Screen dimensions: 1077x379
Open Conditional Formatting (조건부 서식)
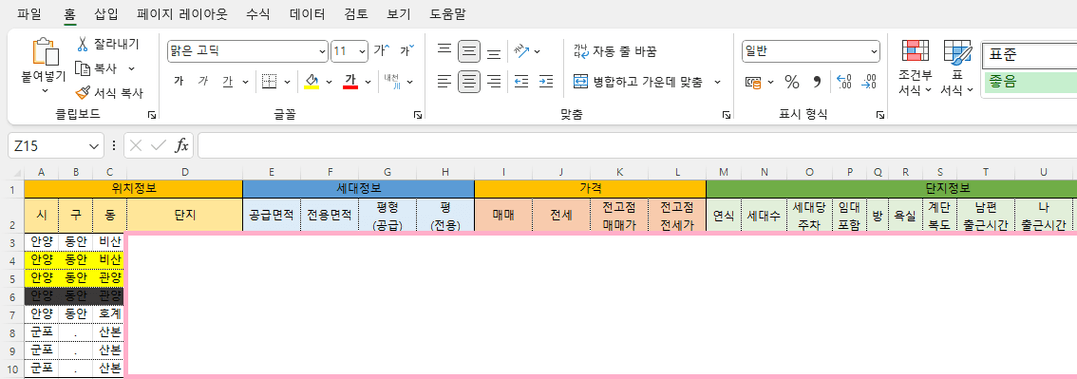pos(915,67)
